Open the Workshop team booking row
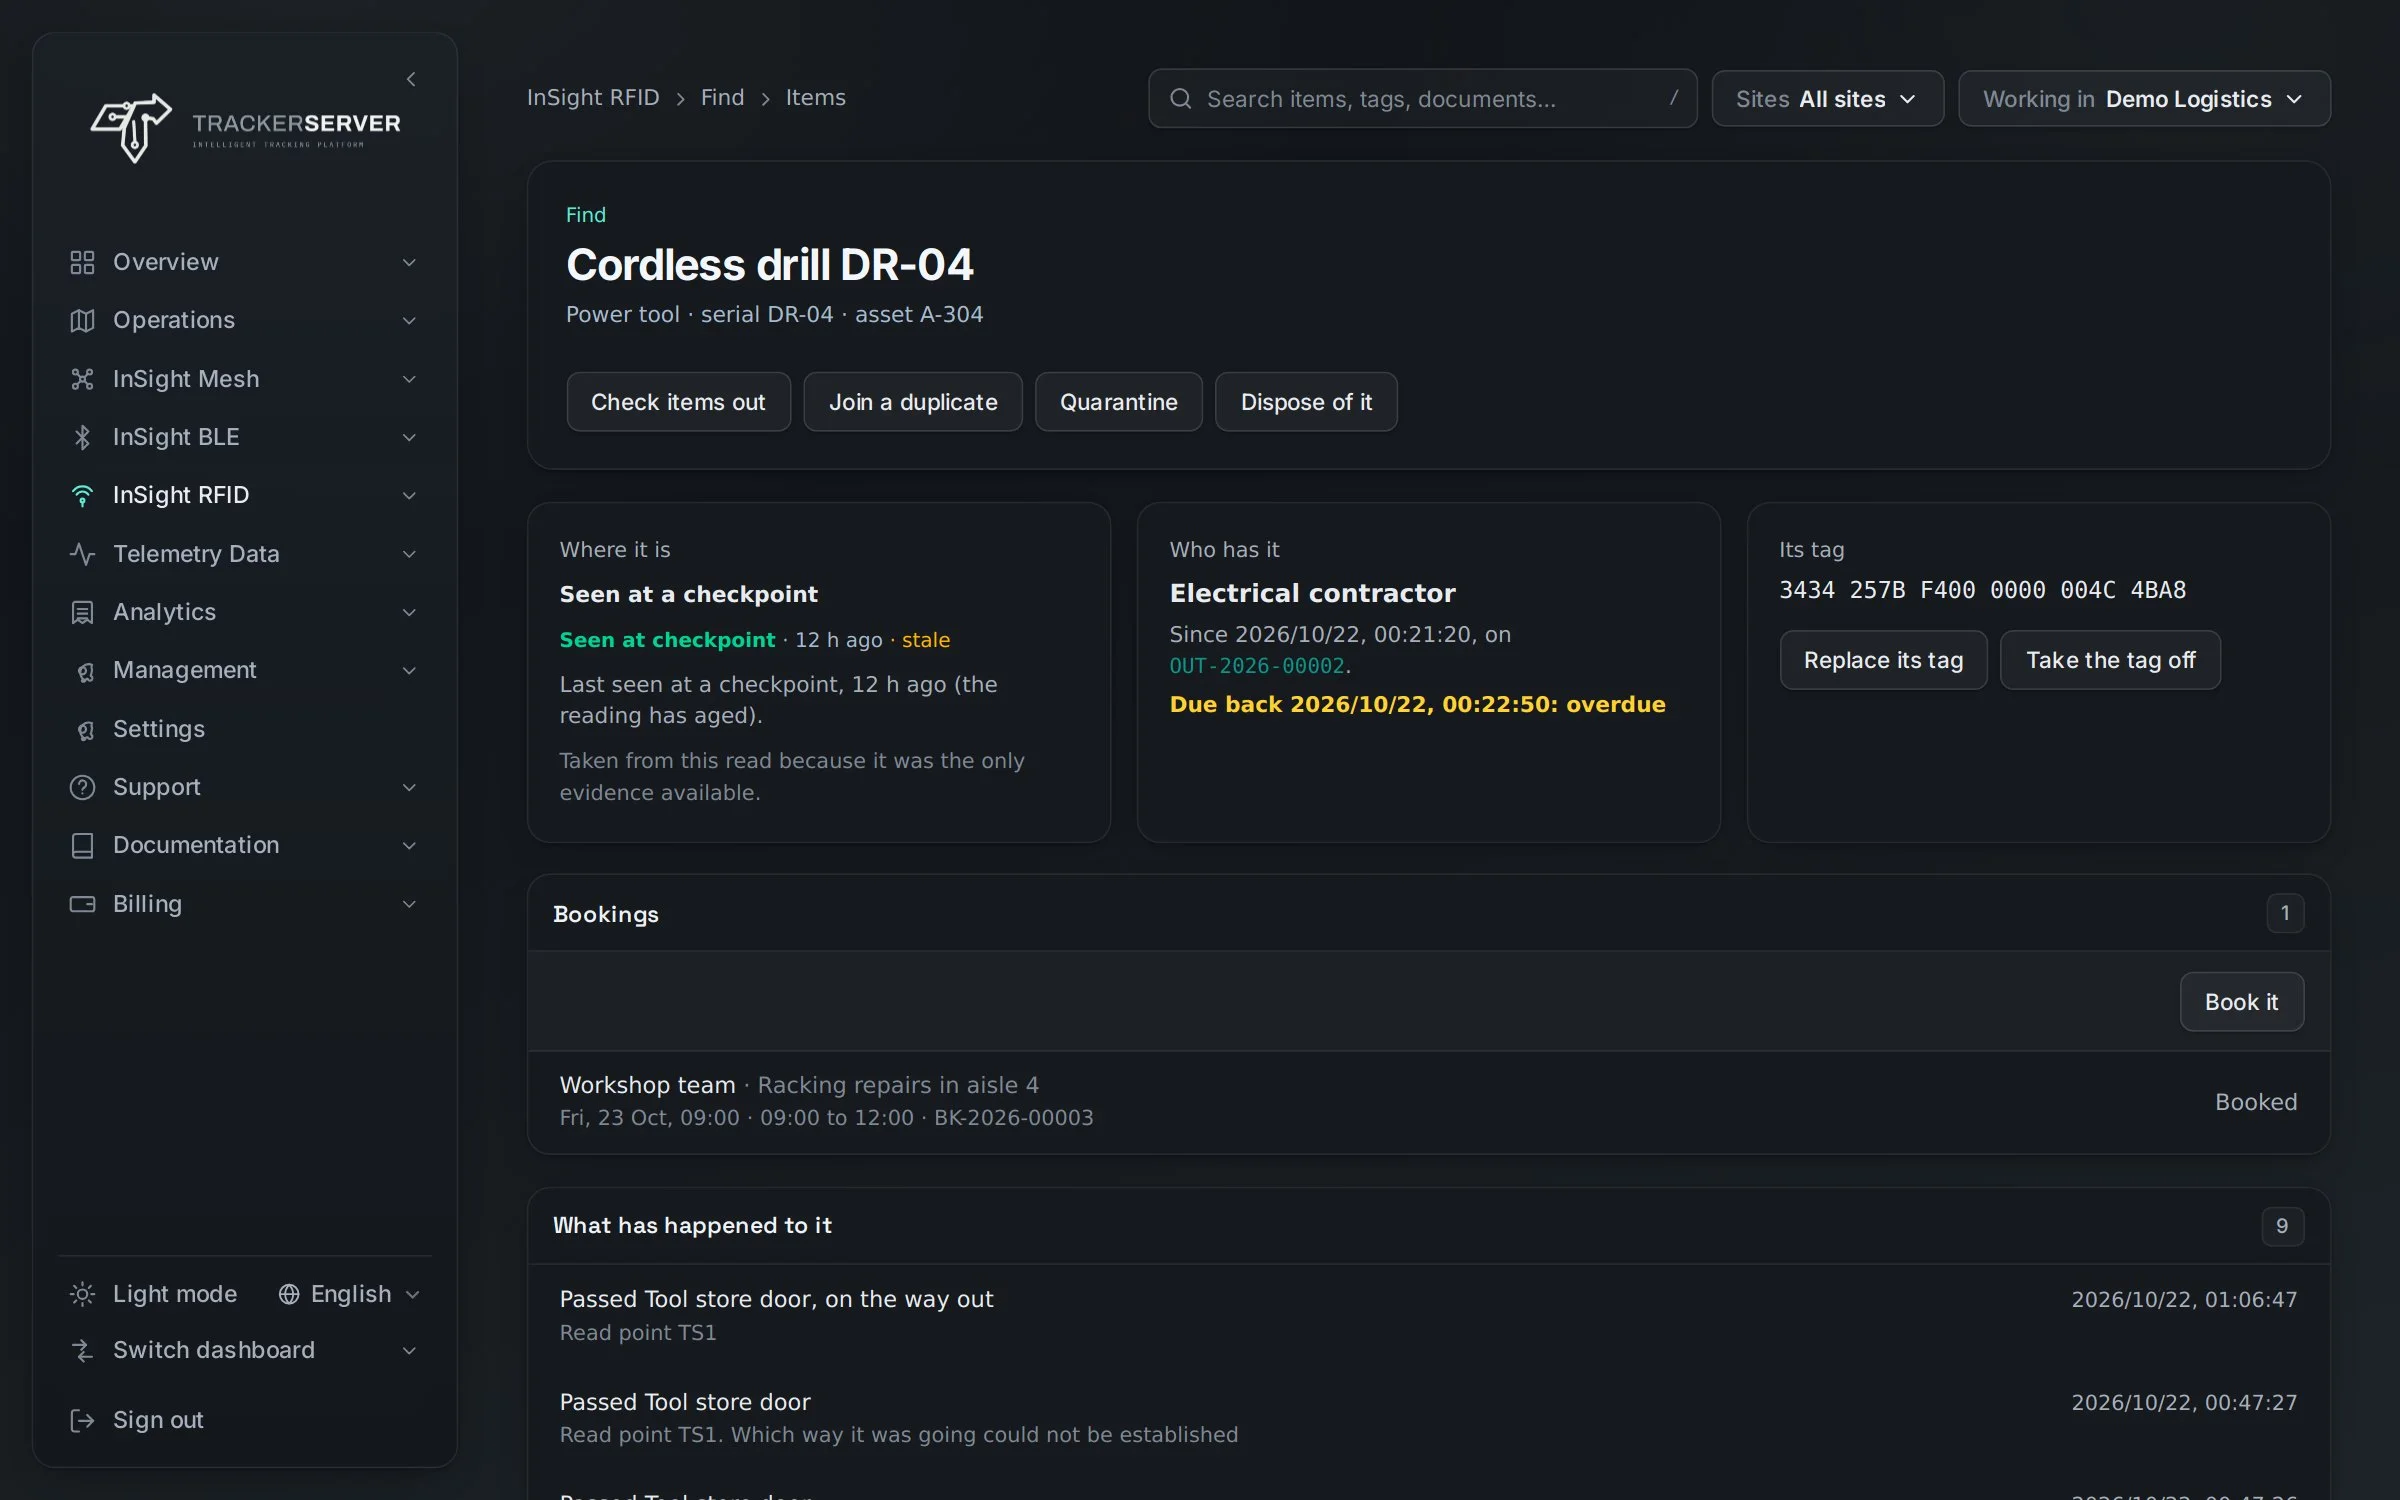Image resolution: width=2400 pixels, height=1500 pixels. click(1428, 1101)
